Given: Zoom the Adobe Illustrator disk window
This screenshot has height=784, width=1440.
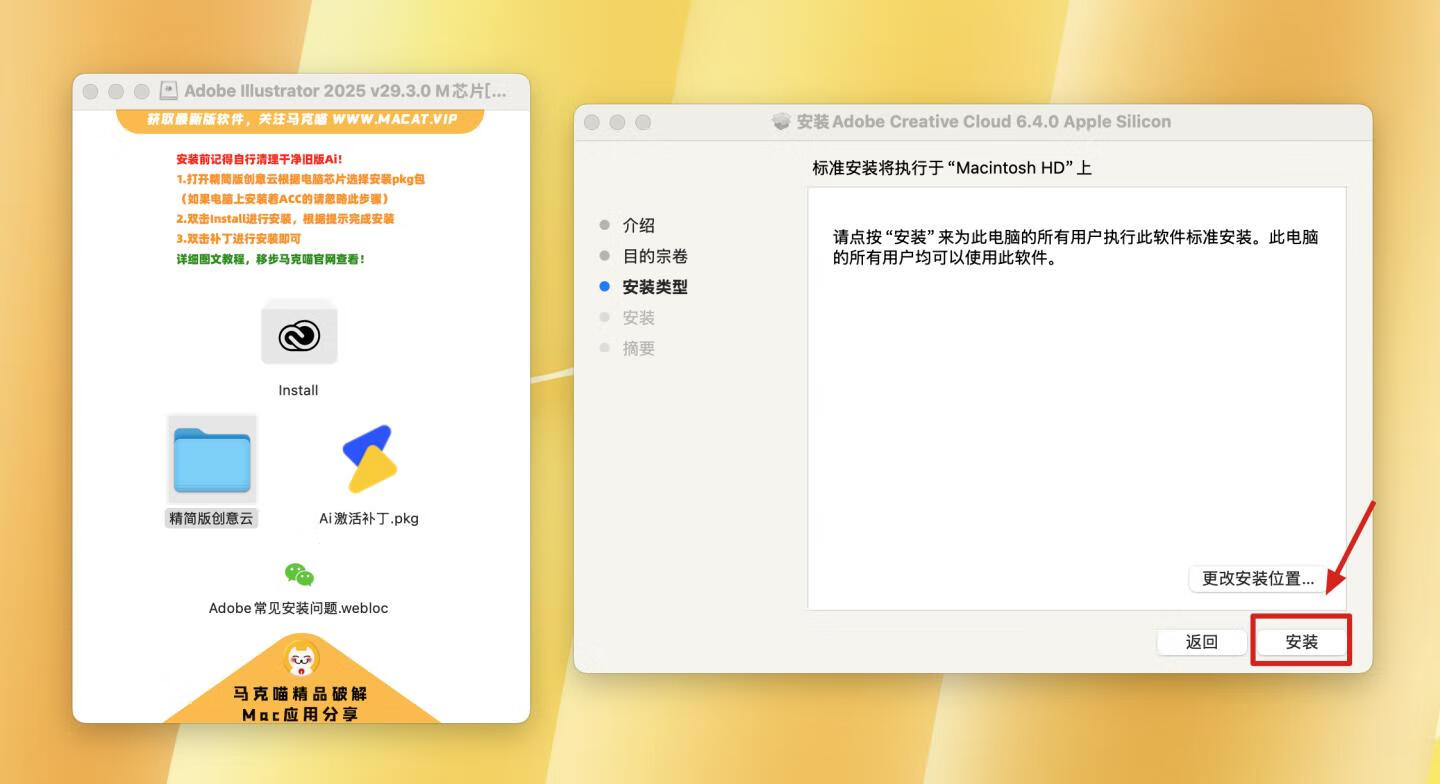Looking at the screenshot, I should tap(141, 91).
